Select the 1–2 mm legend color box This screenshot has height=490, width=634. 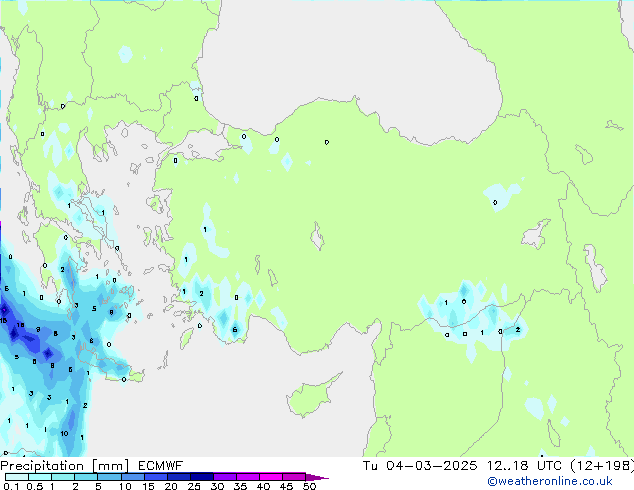pyautogui.click(x=63, y=477)
